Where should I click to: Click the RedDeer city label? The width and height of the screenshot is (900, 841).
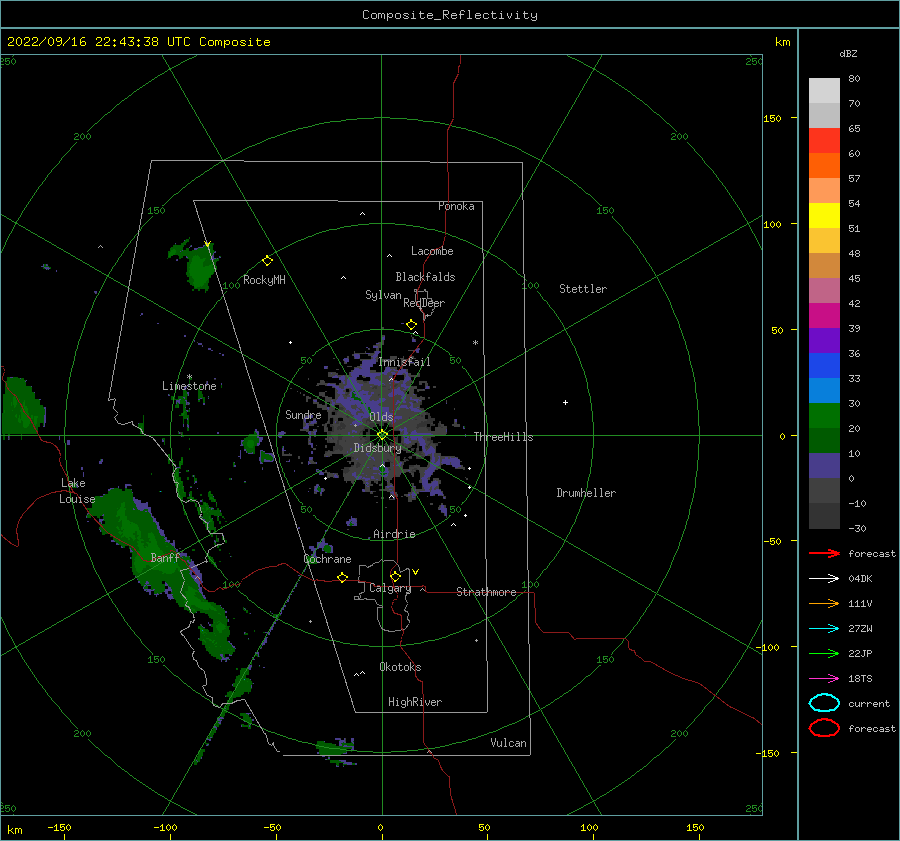[x=424, y=303]
